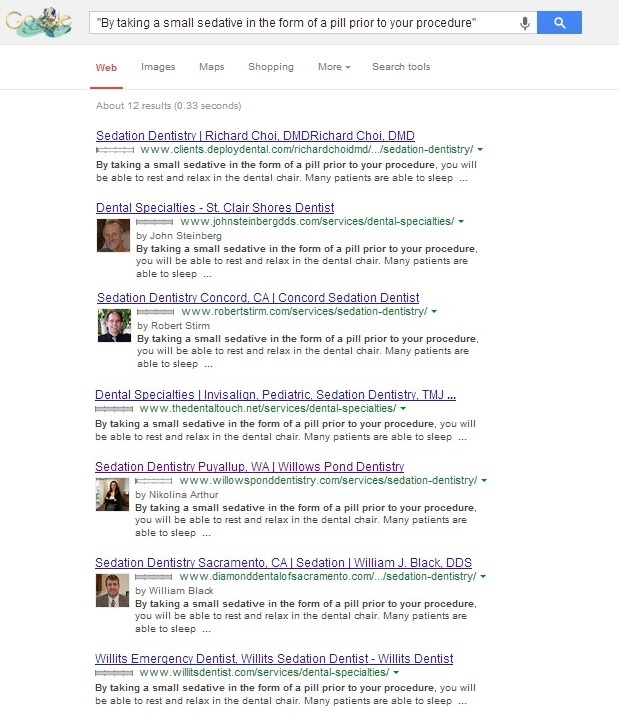Click the 'by Robert Stirm' author text
Image resolution: width=619 pixels, height=713 pixels.
[173, 326]
